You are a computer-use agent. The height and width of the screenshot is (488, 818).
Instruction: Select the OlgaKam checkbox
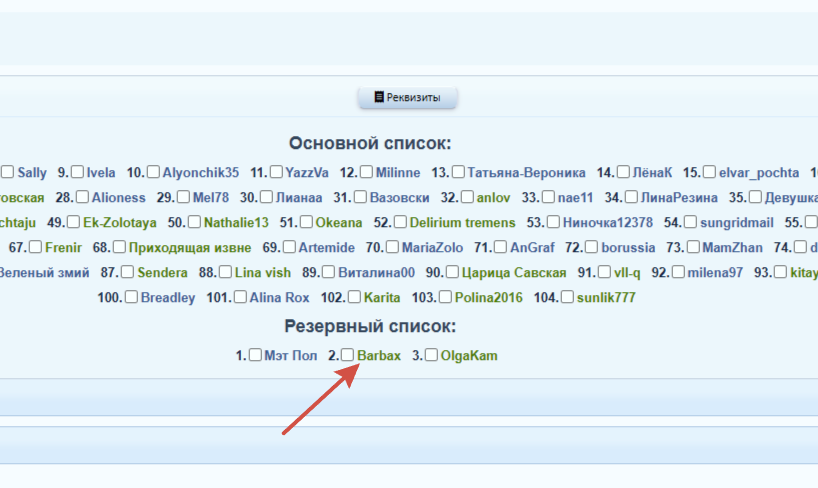tap(431, 355)
